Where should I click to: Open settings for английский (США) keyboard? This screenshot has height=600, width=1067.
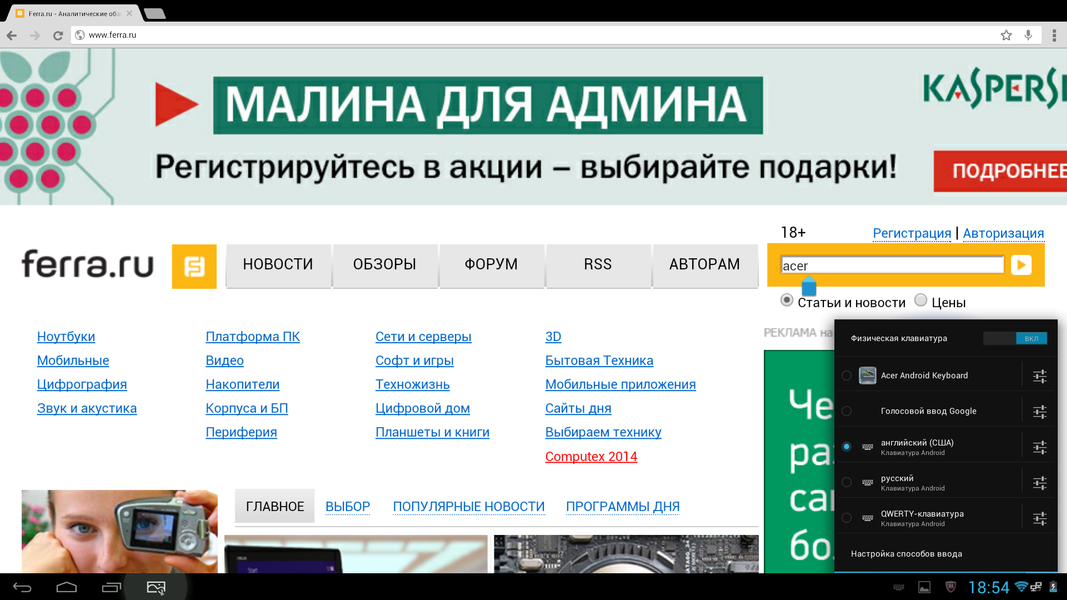[x=1039, y=447]
